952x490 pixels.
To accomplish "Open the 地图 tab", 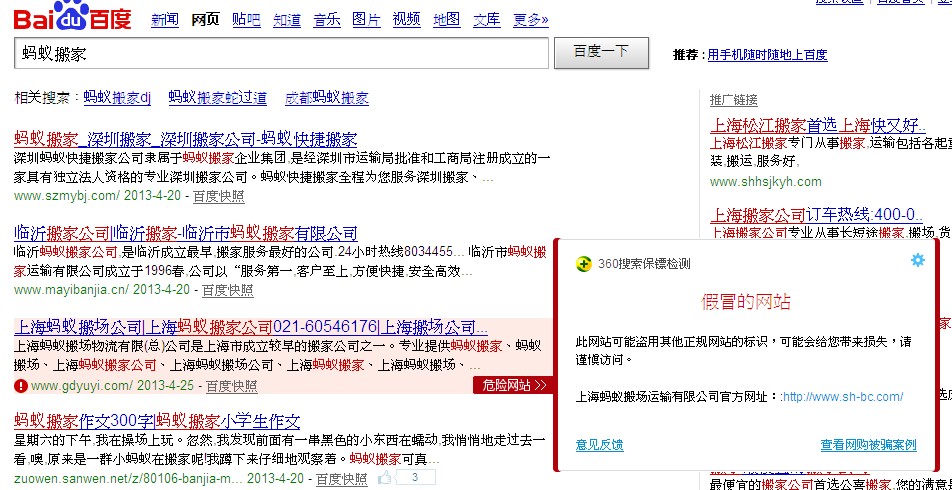I will point(446,20).
